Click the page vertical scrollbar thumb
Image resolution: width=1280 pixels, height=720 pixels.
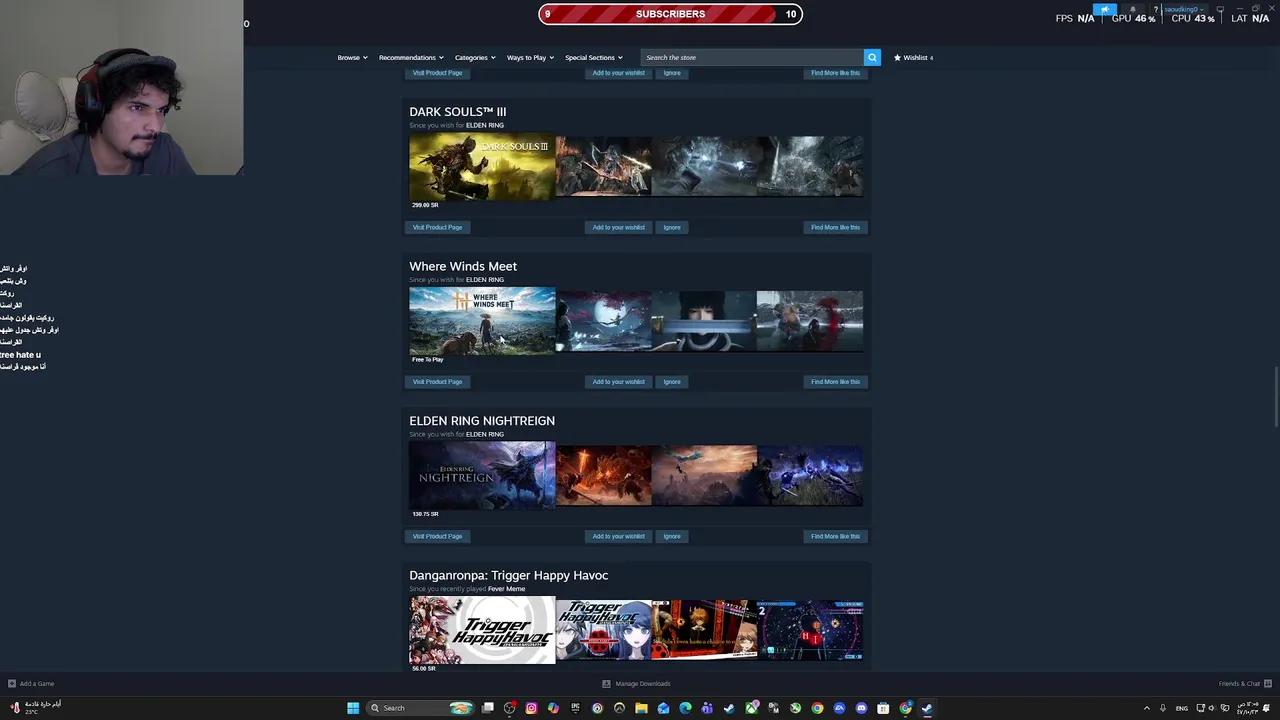[1275, 397]
